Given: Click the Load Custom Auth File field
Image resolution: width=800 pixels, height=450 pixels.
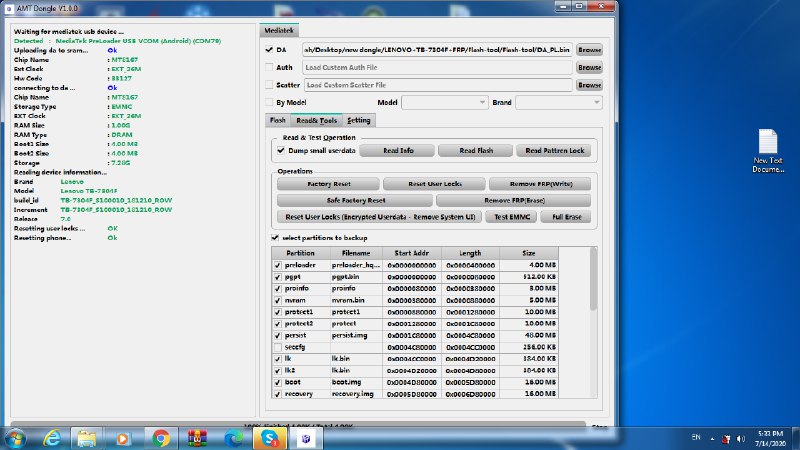Looking at the screenshot, I should [437, 67].
